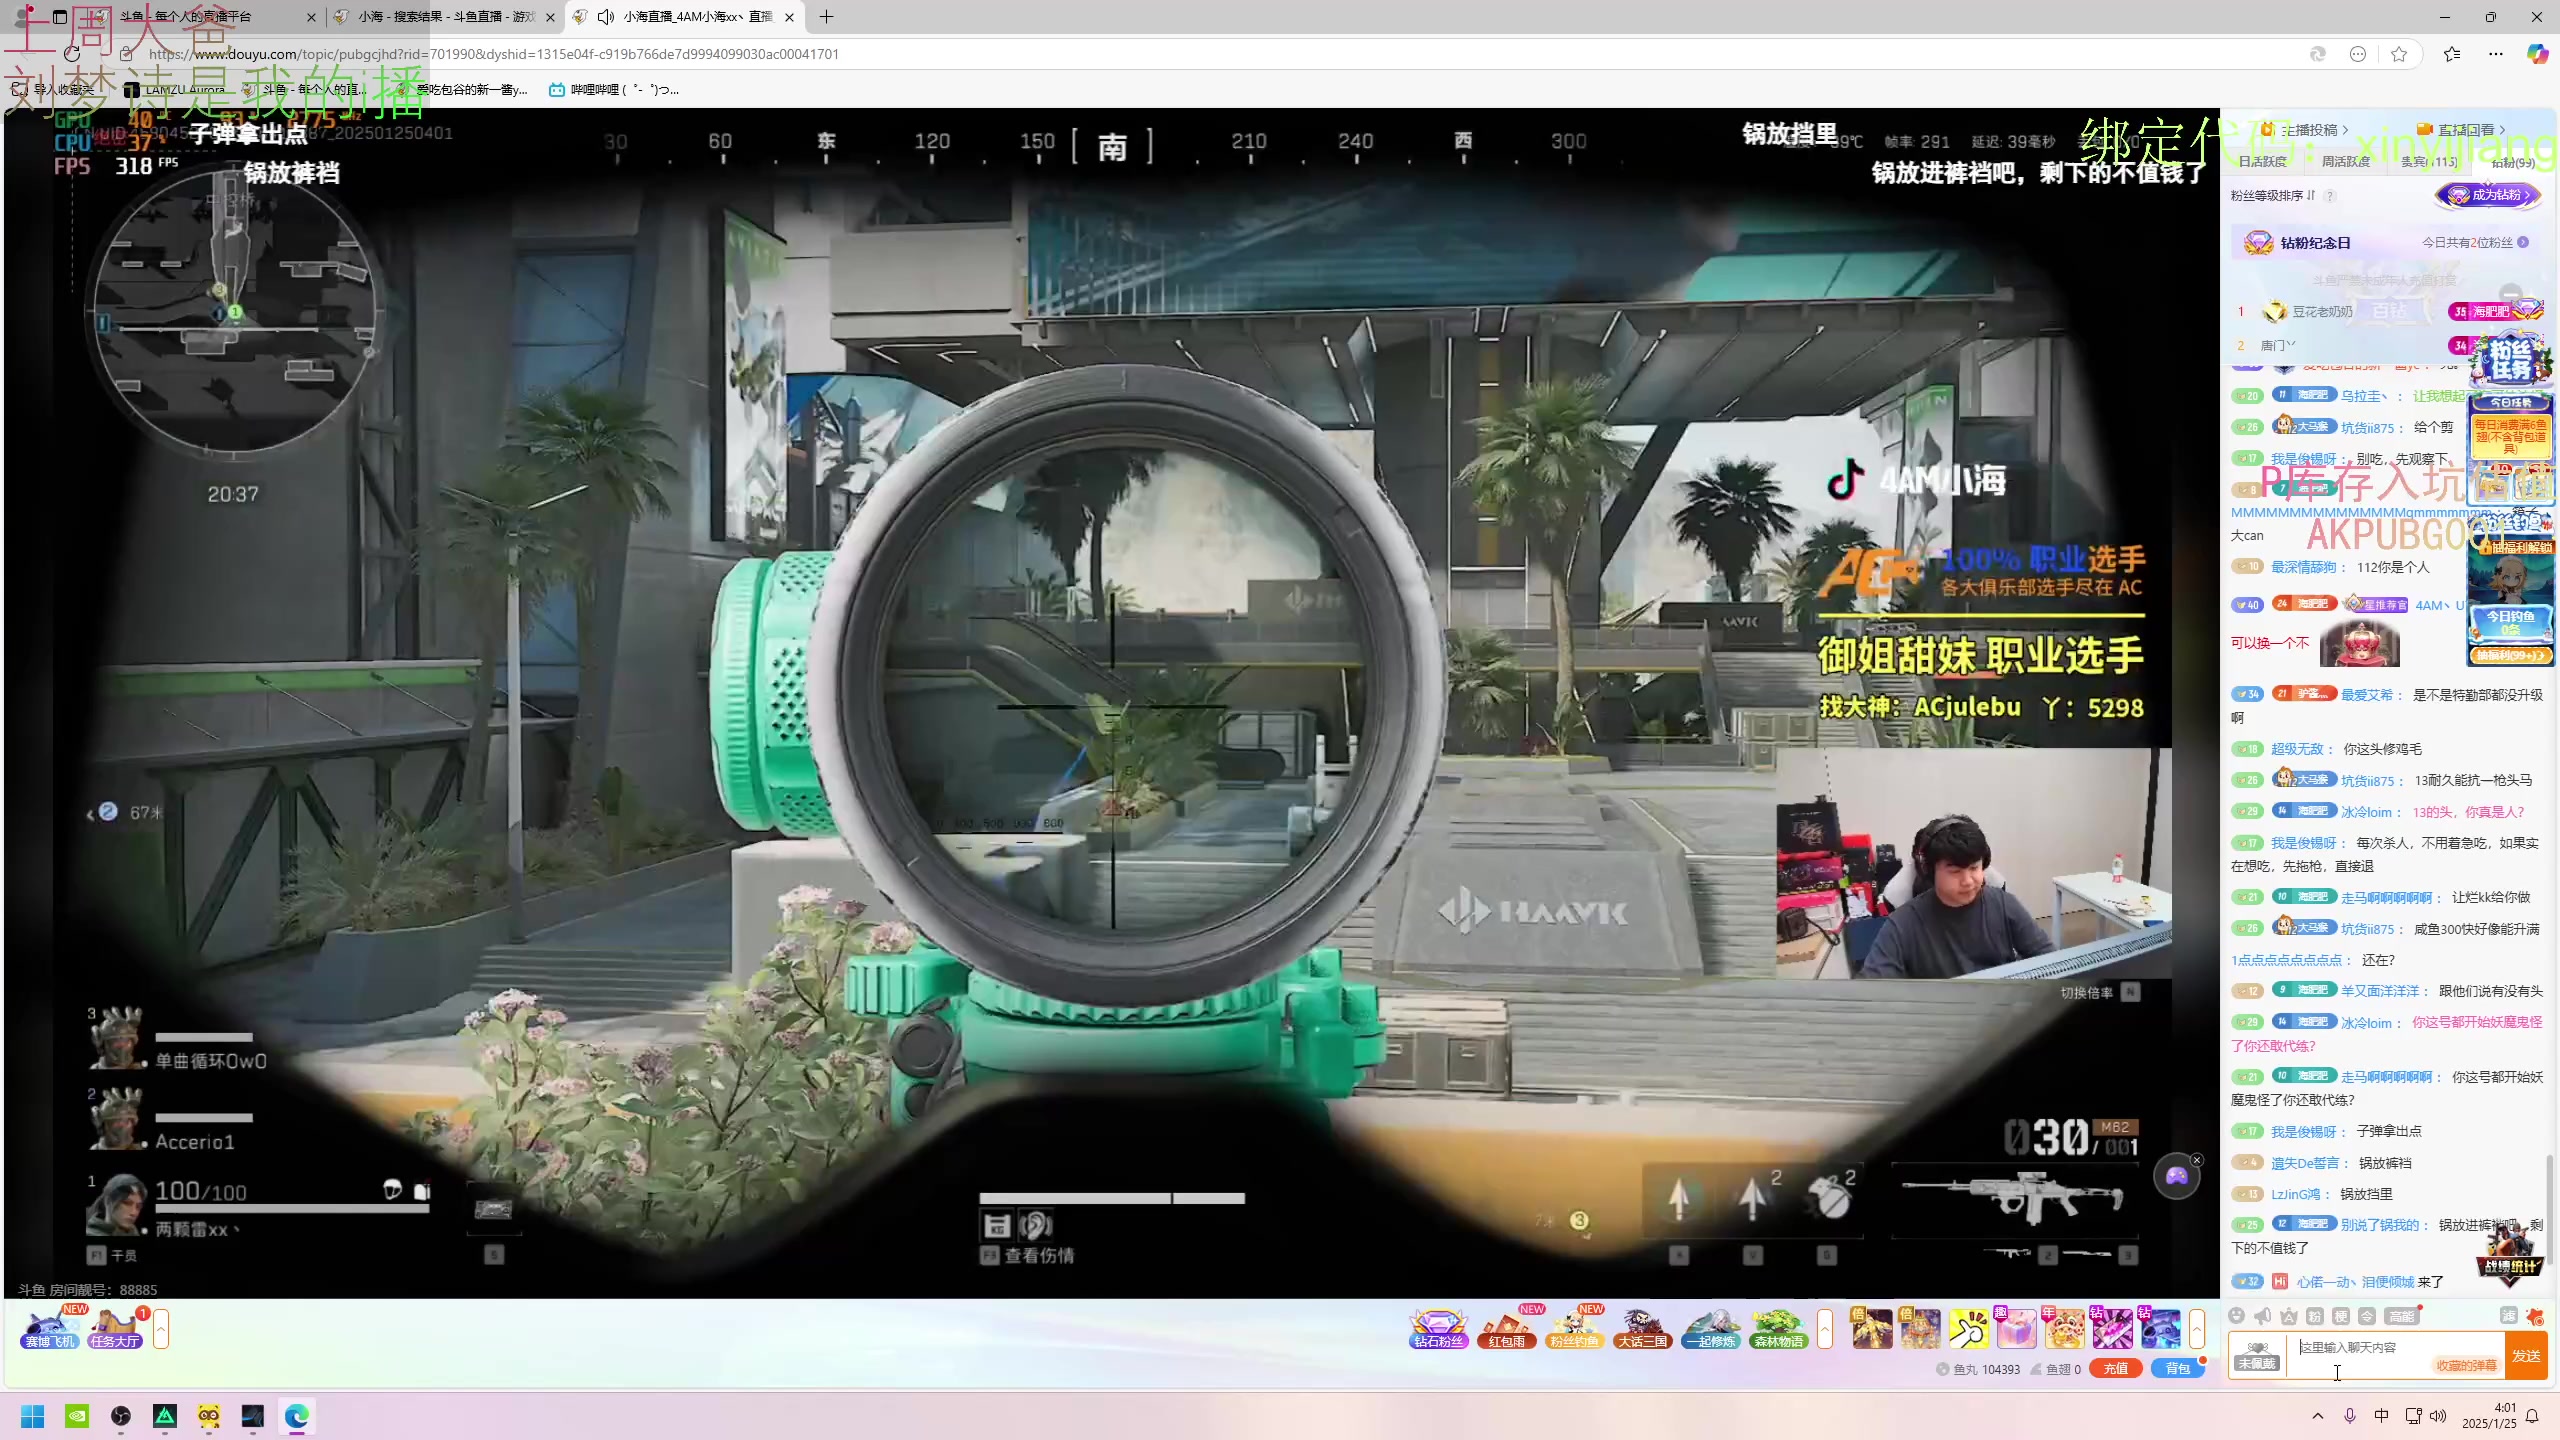Screen dimensions: 2560x1440
Task: Refresh the page with the reload icon
Action: (72, 54)
